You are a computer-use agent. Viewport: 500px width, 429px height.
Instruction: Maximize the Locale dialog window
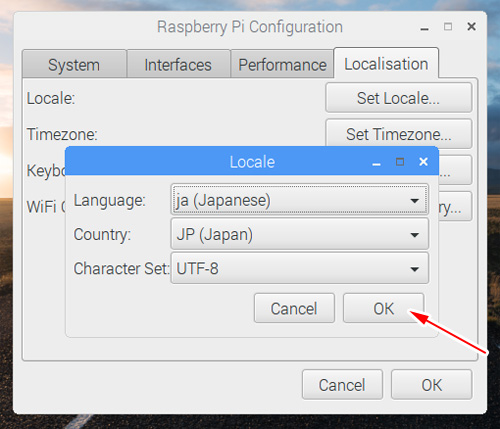[400, 162]
